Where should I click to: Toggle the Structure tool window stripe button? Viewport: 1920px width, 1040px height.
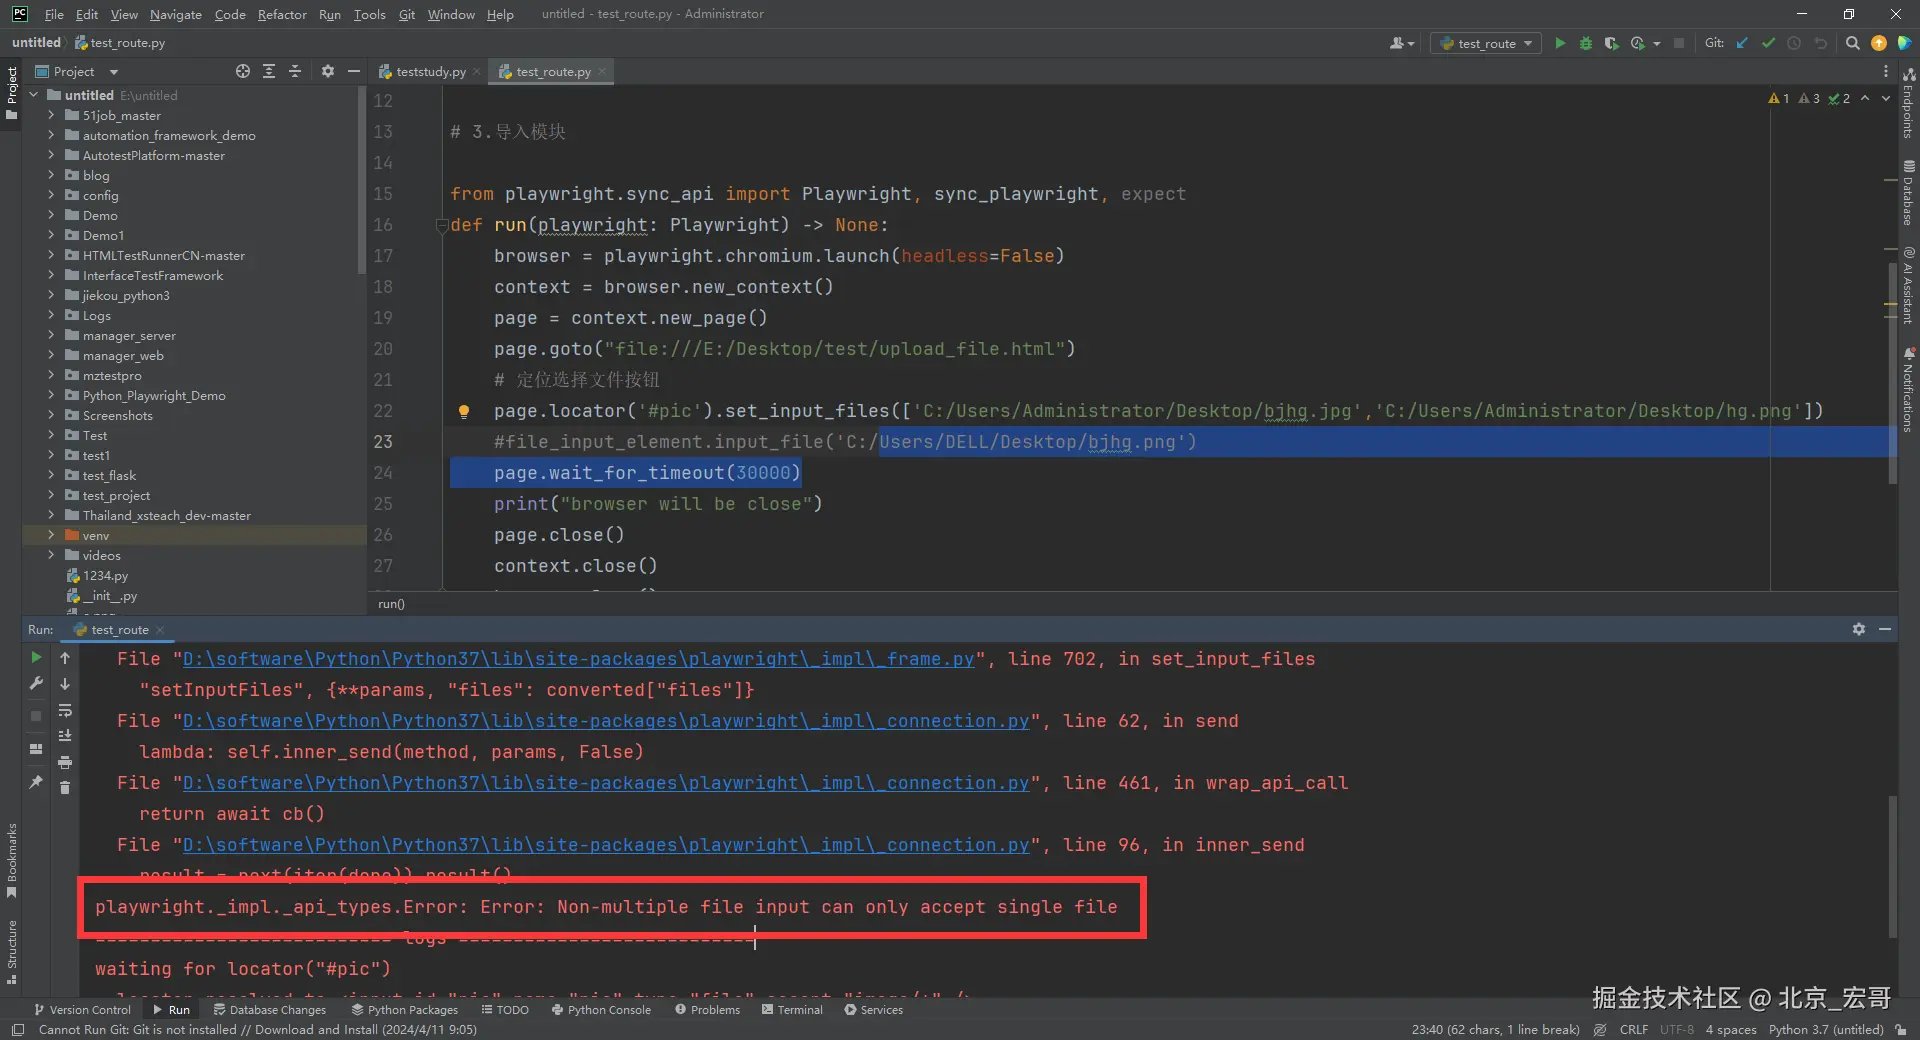click(x=11, y=951)
